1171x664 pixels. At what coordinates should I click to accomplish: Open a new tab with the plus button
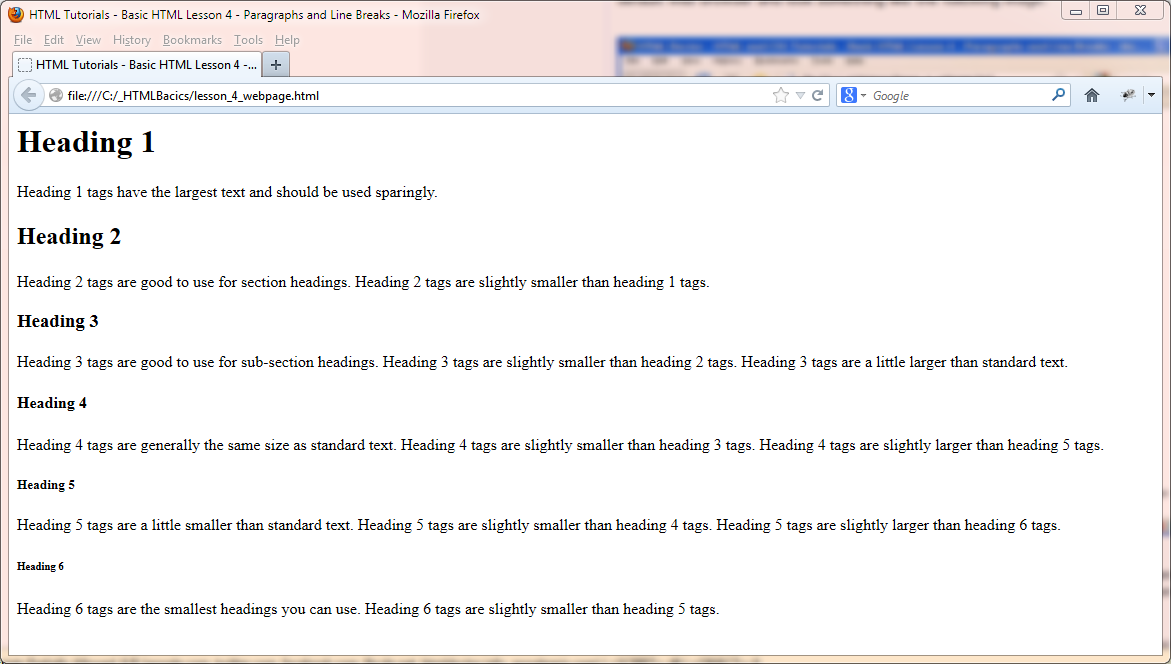pos(276,64)
